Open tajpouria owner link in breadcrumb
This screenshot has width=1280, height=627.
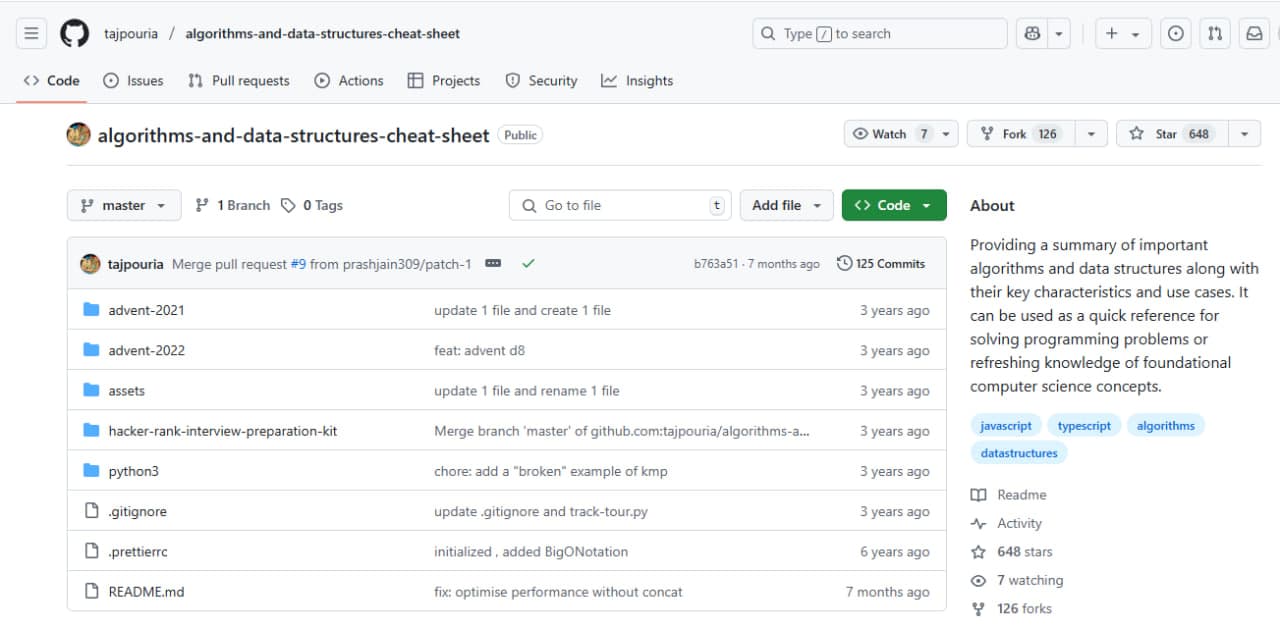coord(131,33)
